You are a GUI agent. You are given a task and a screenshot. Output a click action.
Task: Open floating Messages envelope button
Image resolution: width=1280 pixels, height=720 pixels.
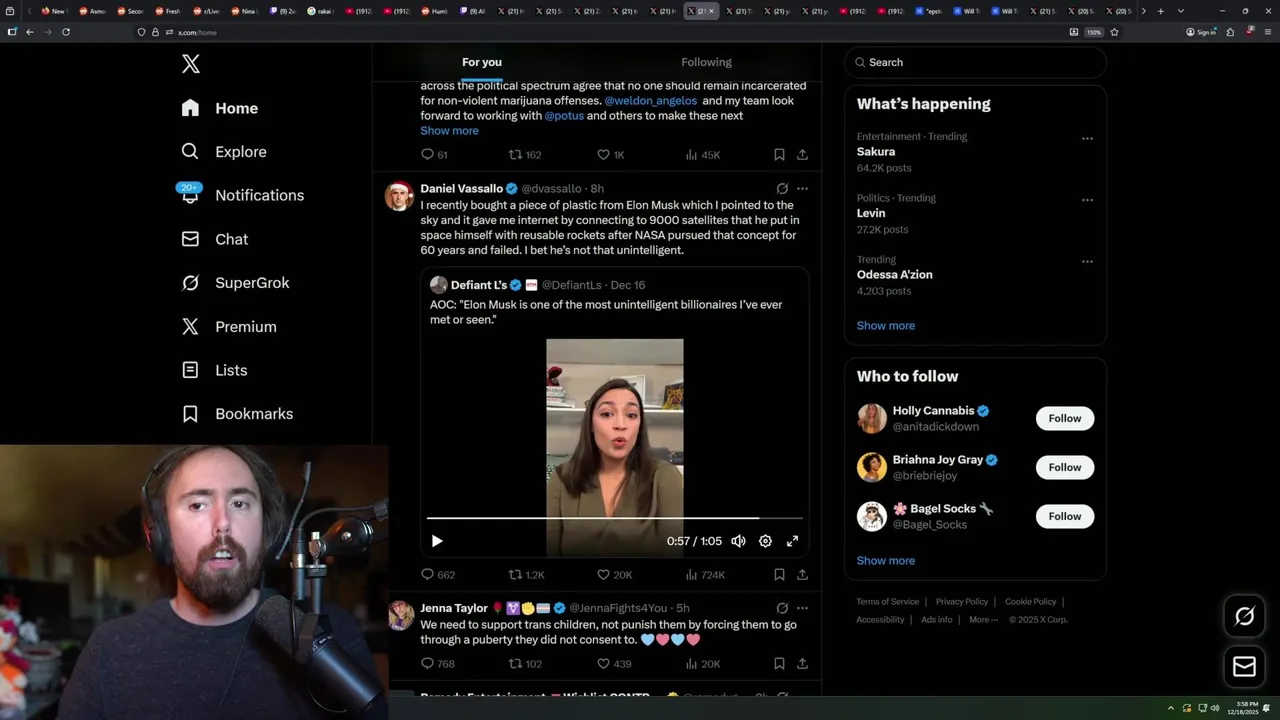[x=1244, y=667]
